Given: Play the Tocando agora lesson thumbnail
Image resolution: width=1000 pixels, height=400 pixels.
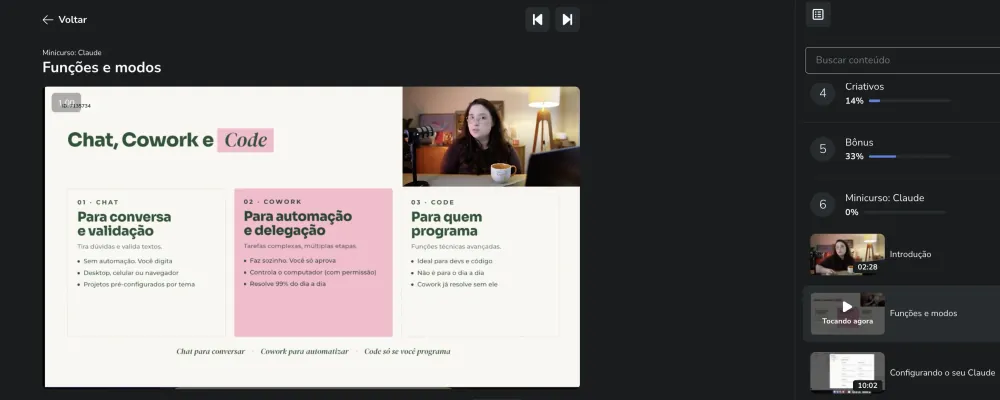Looking at the screenshot, I should [x=847, y=313].
